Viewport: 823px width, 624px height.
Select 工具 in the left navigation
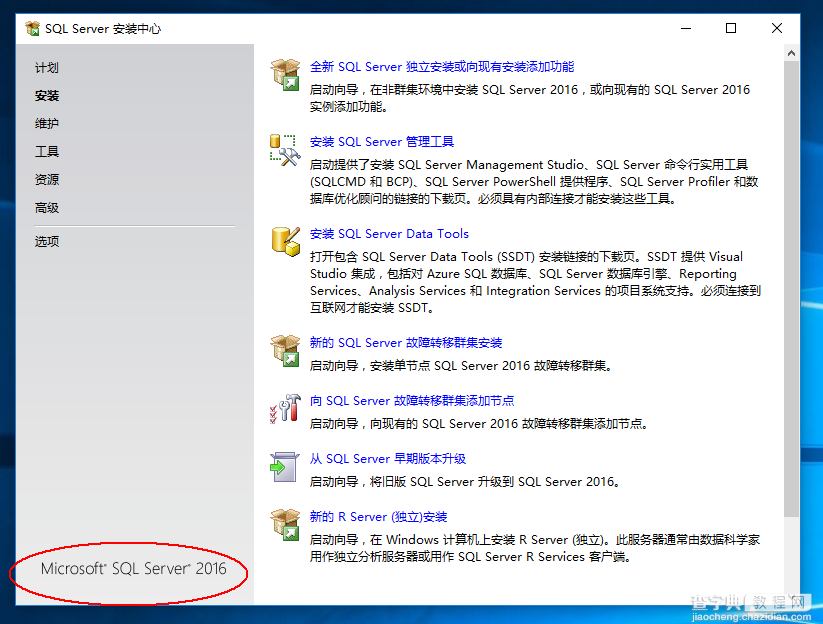pos(47,152)
